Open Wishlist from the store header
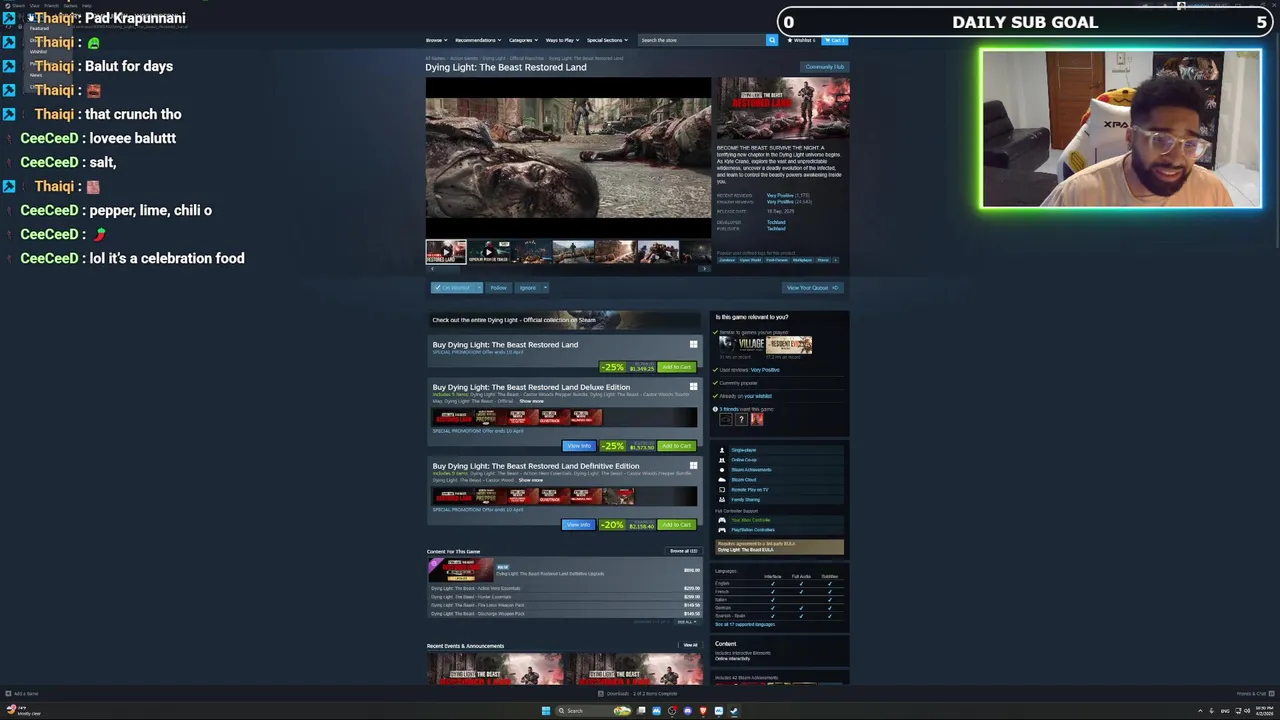Screen dimensions: 1280x720 pos(800,40)
